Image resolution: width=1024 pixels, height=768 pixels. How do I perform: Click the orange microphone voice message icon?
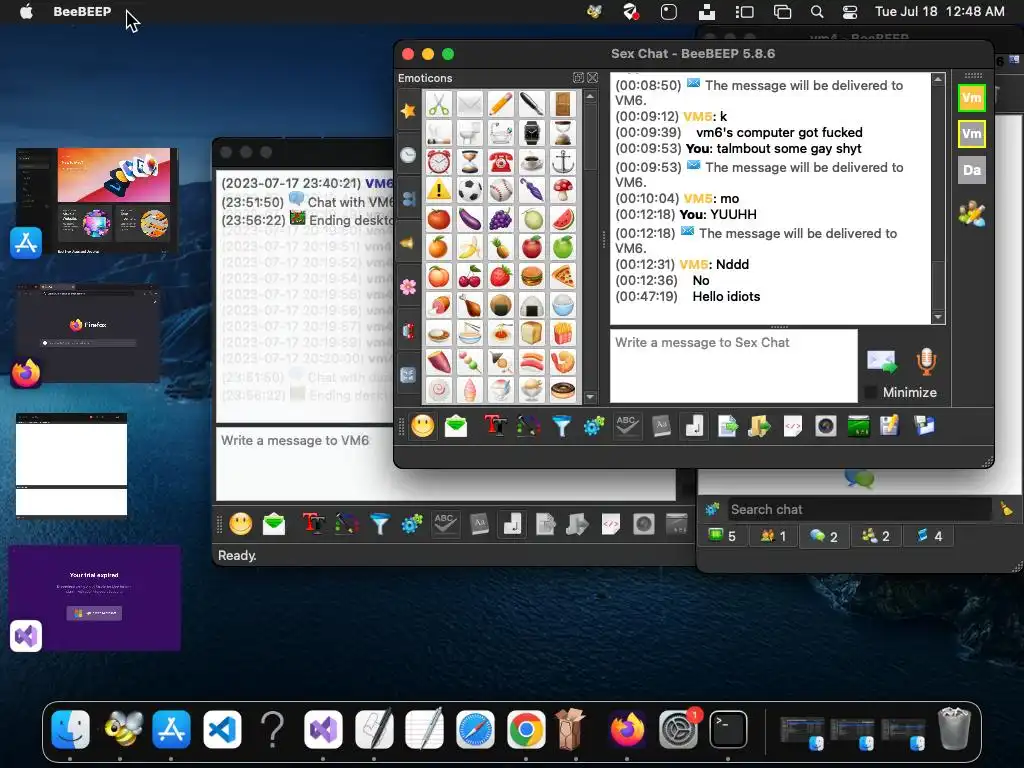click(926, 361)
